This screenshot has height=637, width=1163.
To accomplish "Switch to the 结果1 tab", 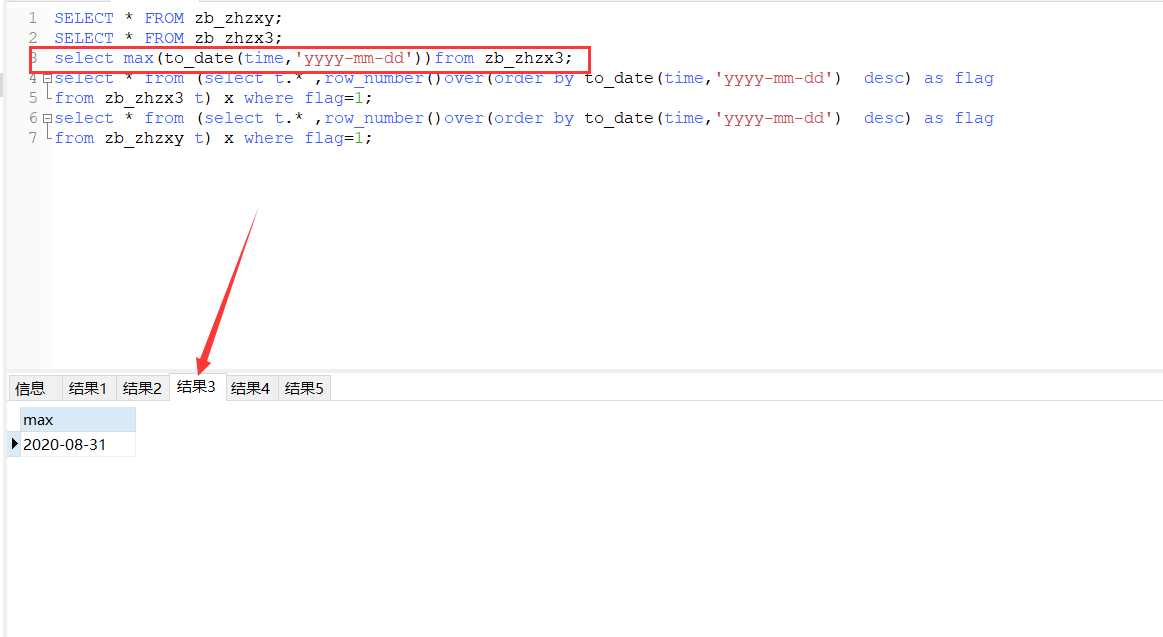I will 88,388.
